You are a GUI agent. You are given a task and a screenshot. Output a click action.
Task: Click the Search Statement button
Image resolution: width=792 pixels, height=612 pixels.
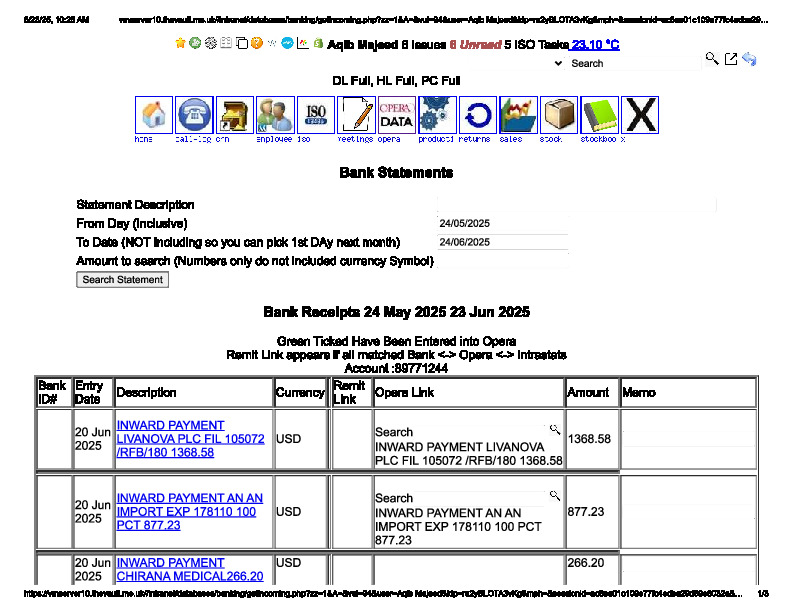point(122,280)
